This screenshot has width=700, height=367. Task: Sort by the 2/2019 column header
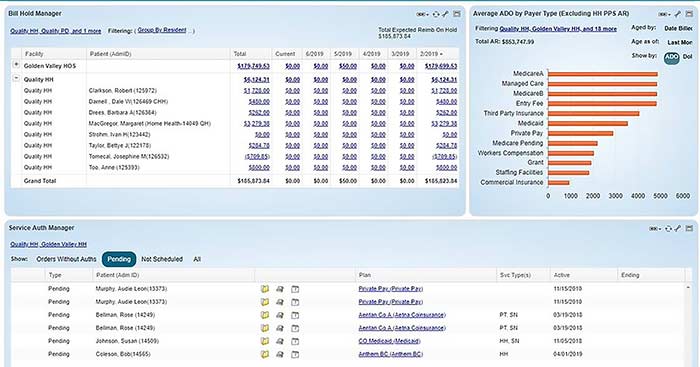tap(431, 54)
